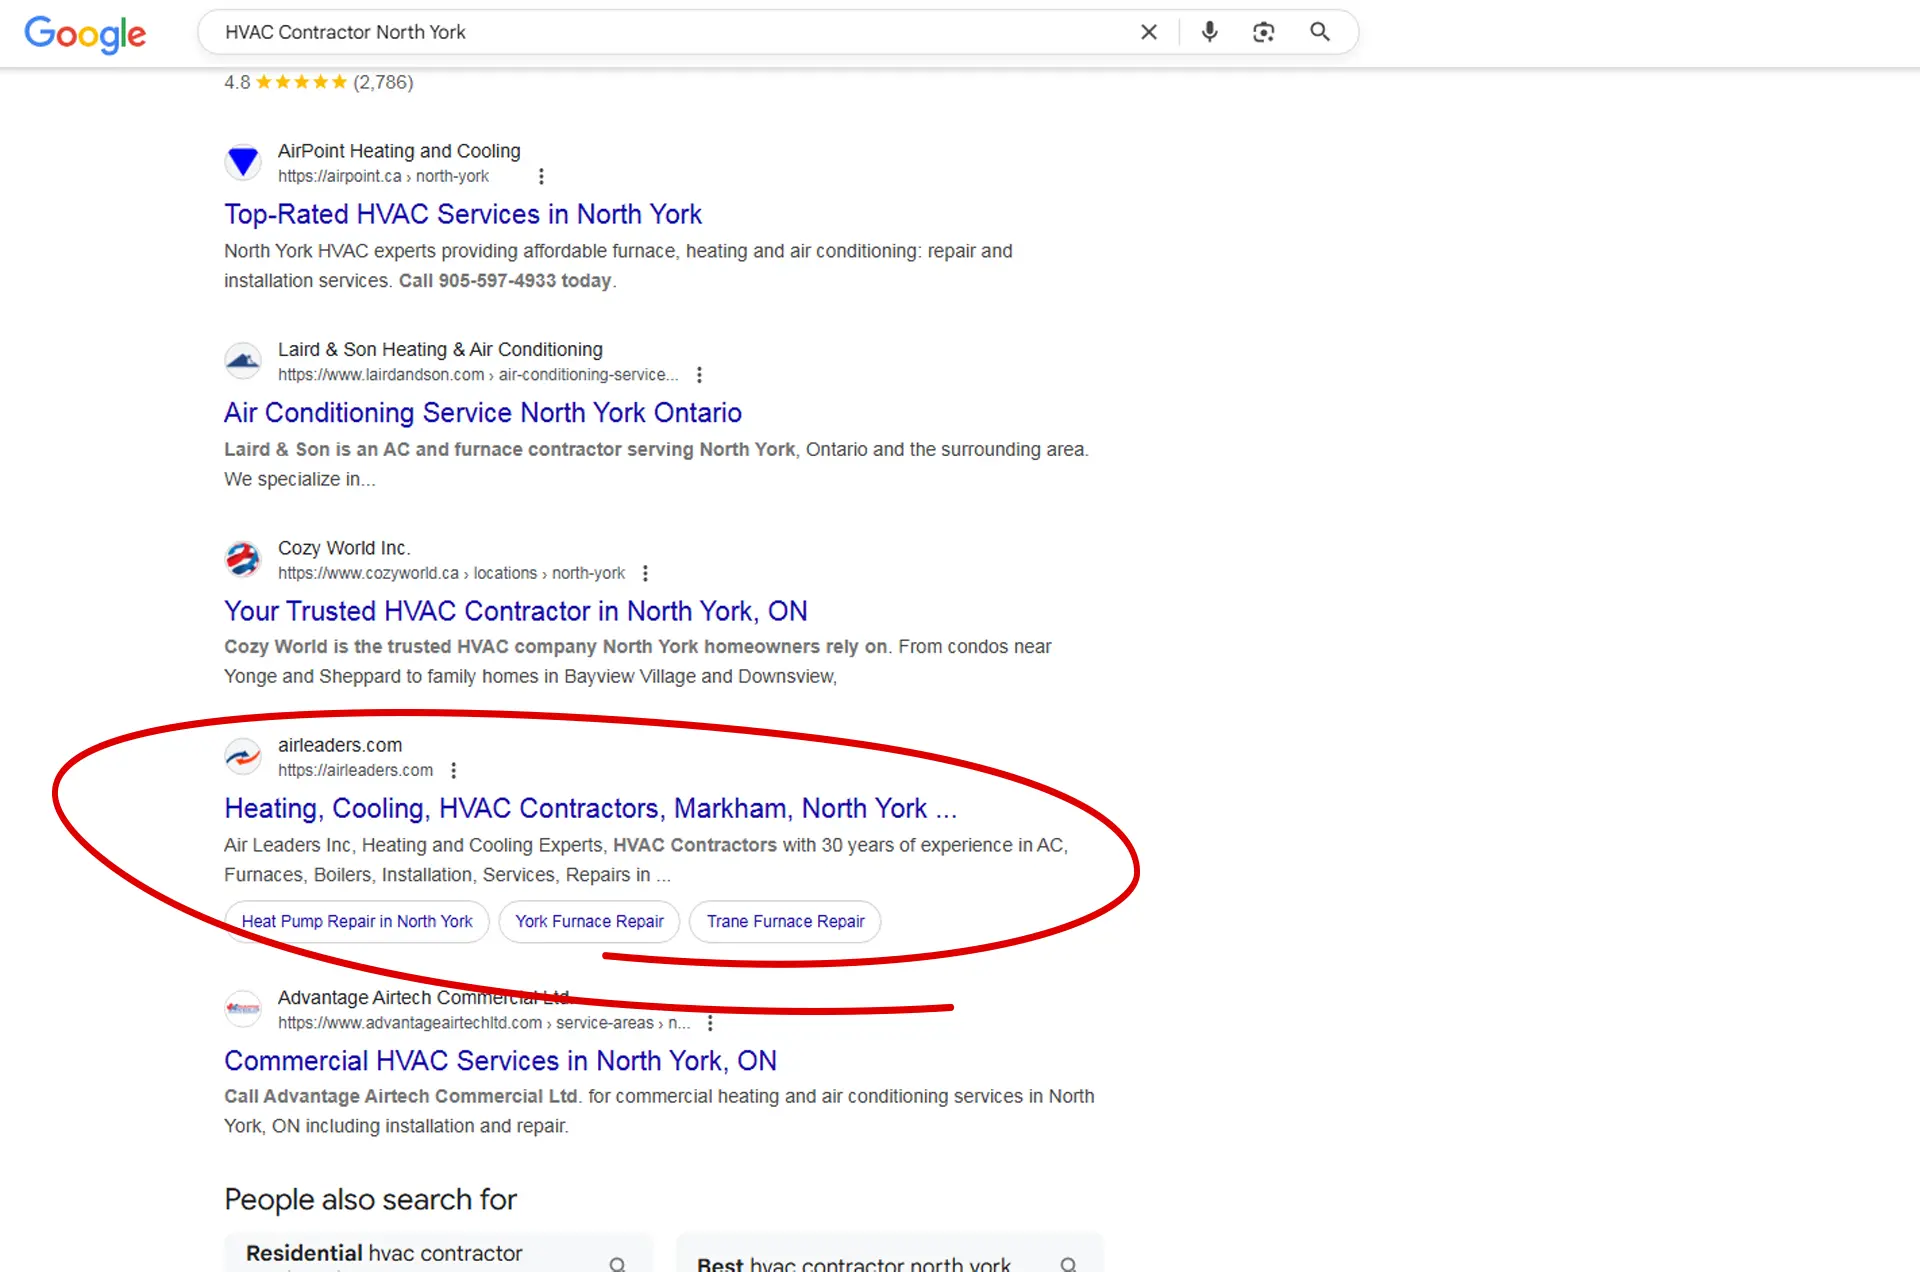This screenshot has height=1272, width=1920.
Task: Click the magnifying glass search button
Action: point(1319,32)
